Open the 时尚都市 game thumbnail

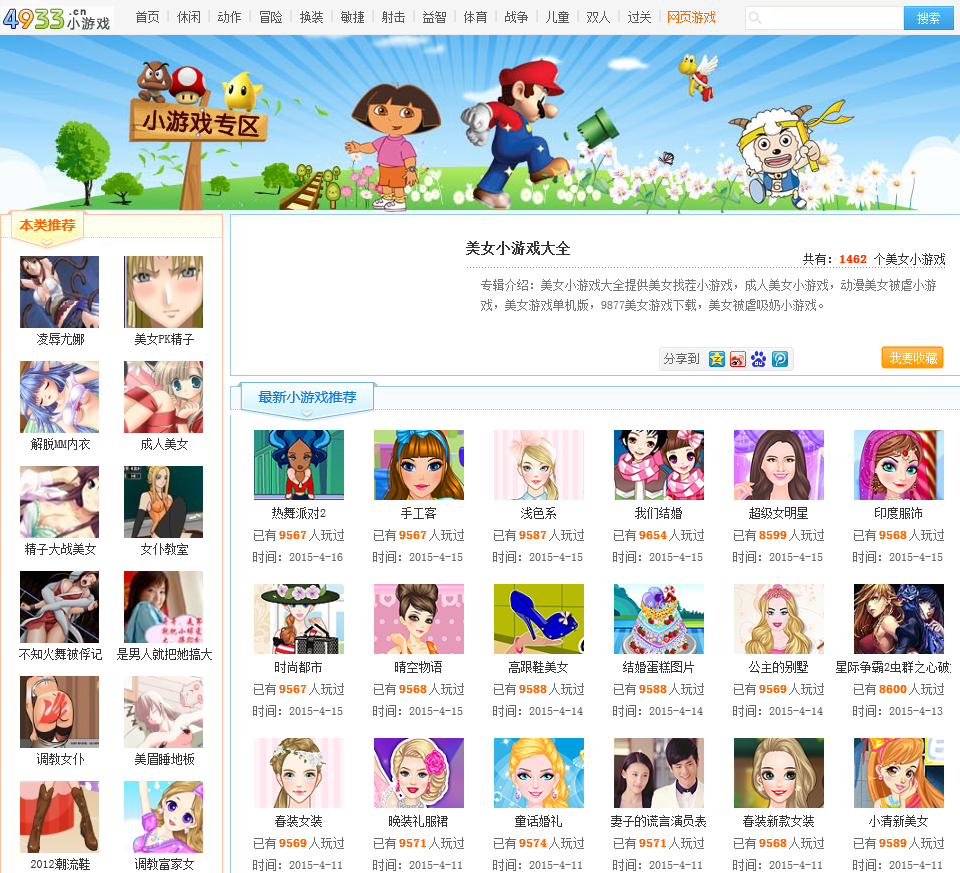pyautogui.click(x=299, y=619)
